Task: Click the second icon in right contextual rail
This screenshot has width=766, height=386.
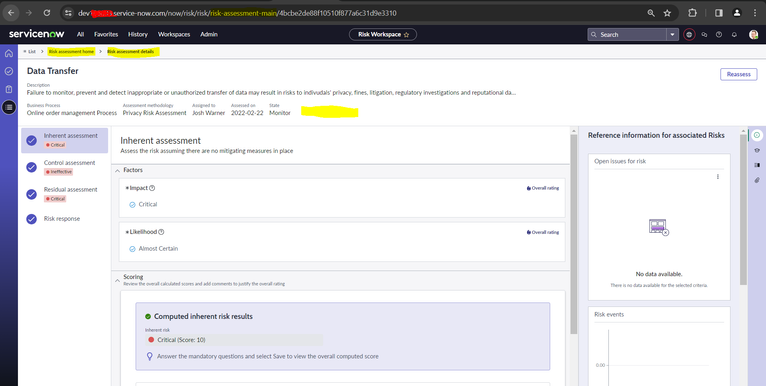Action: (x=757, y=150)
